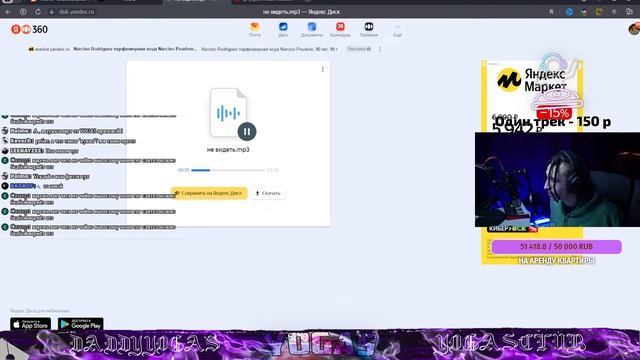Get app from Google Play badge
The height and width of the screenshot is (360, 640).
click(x=80, y=324)
